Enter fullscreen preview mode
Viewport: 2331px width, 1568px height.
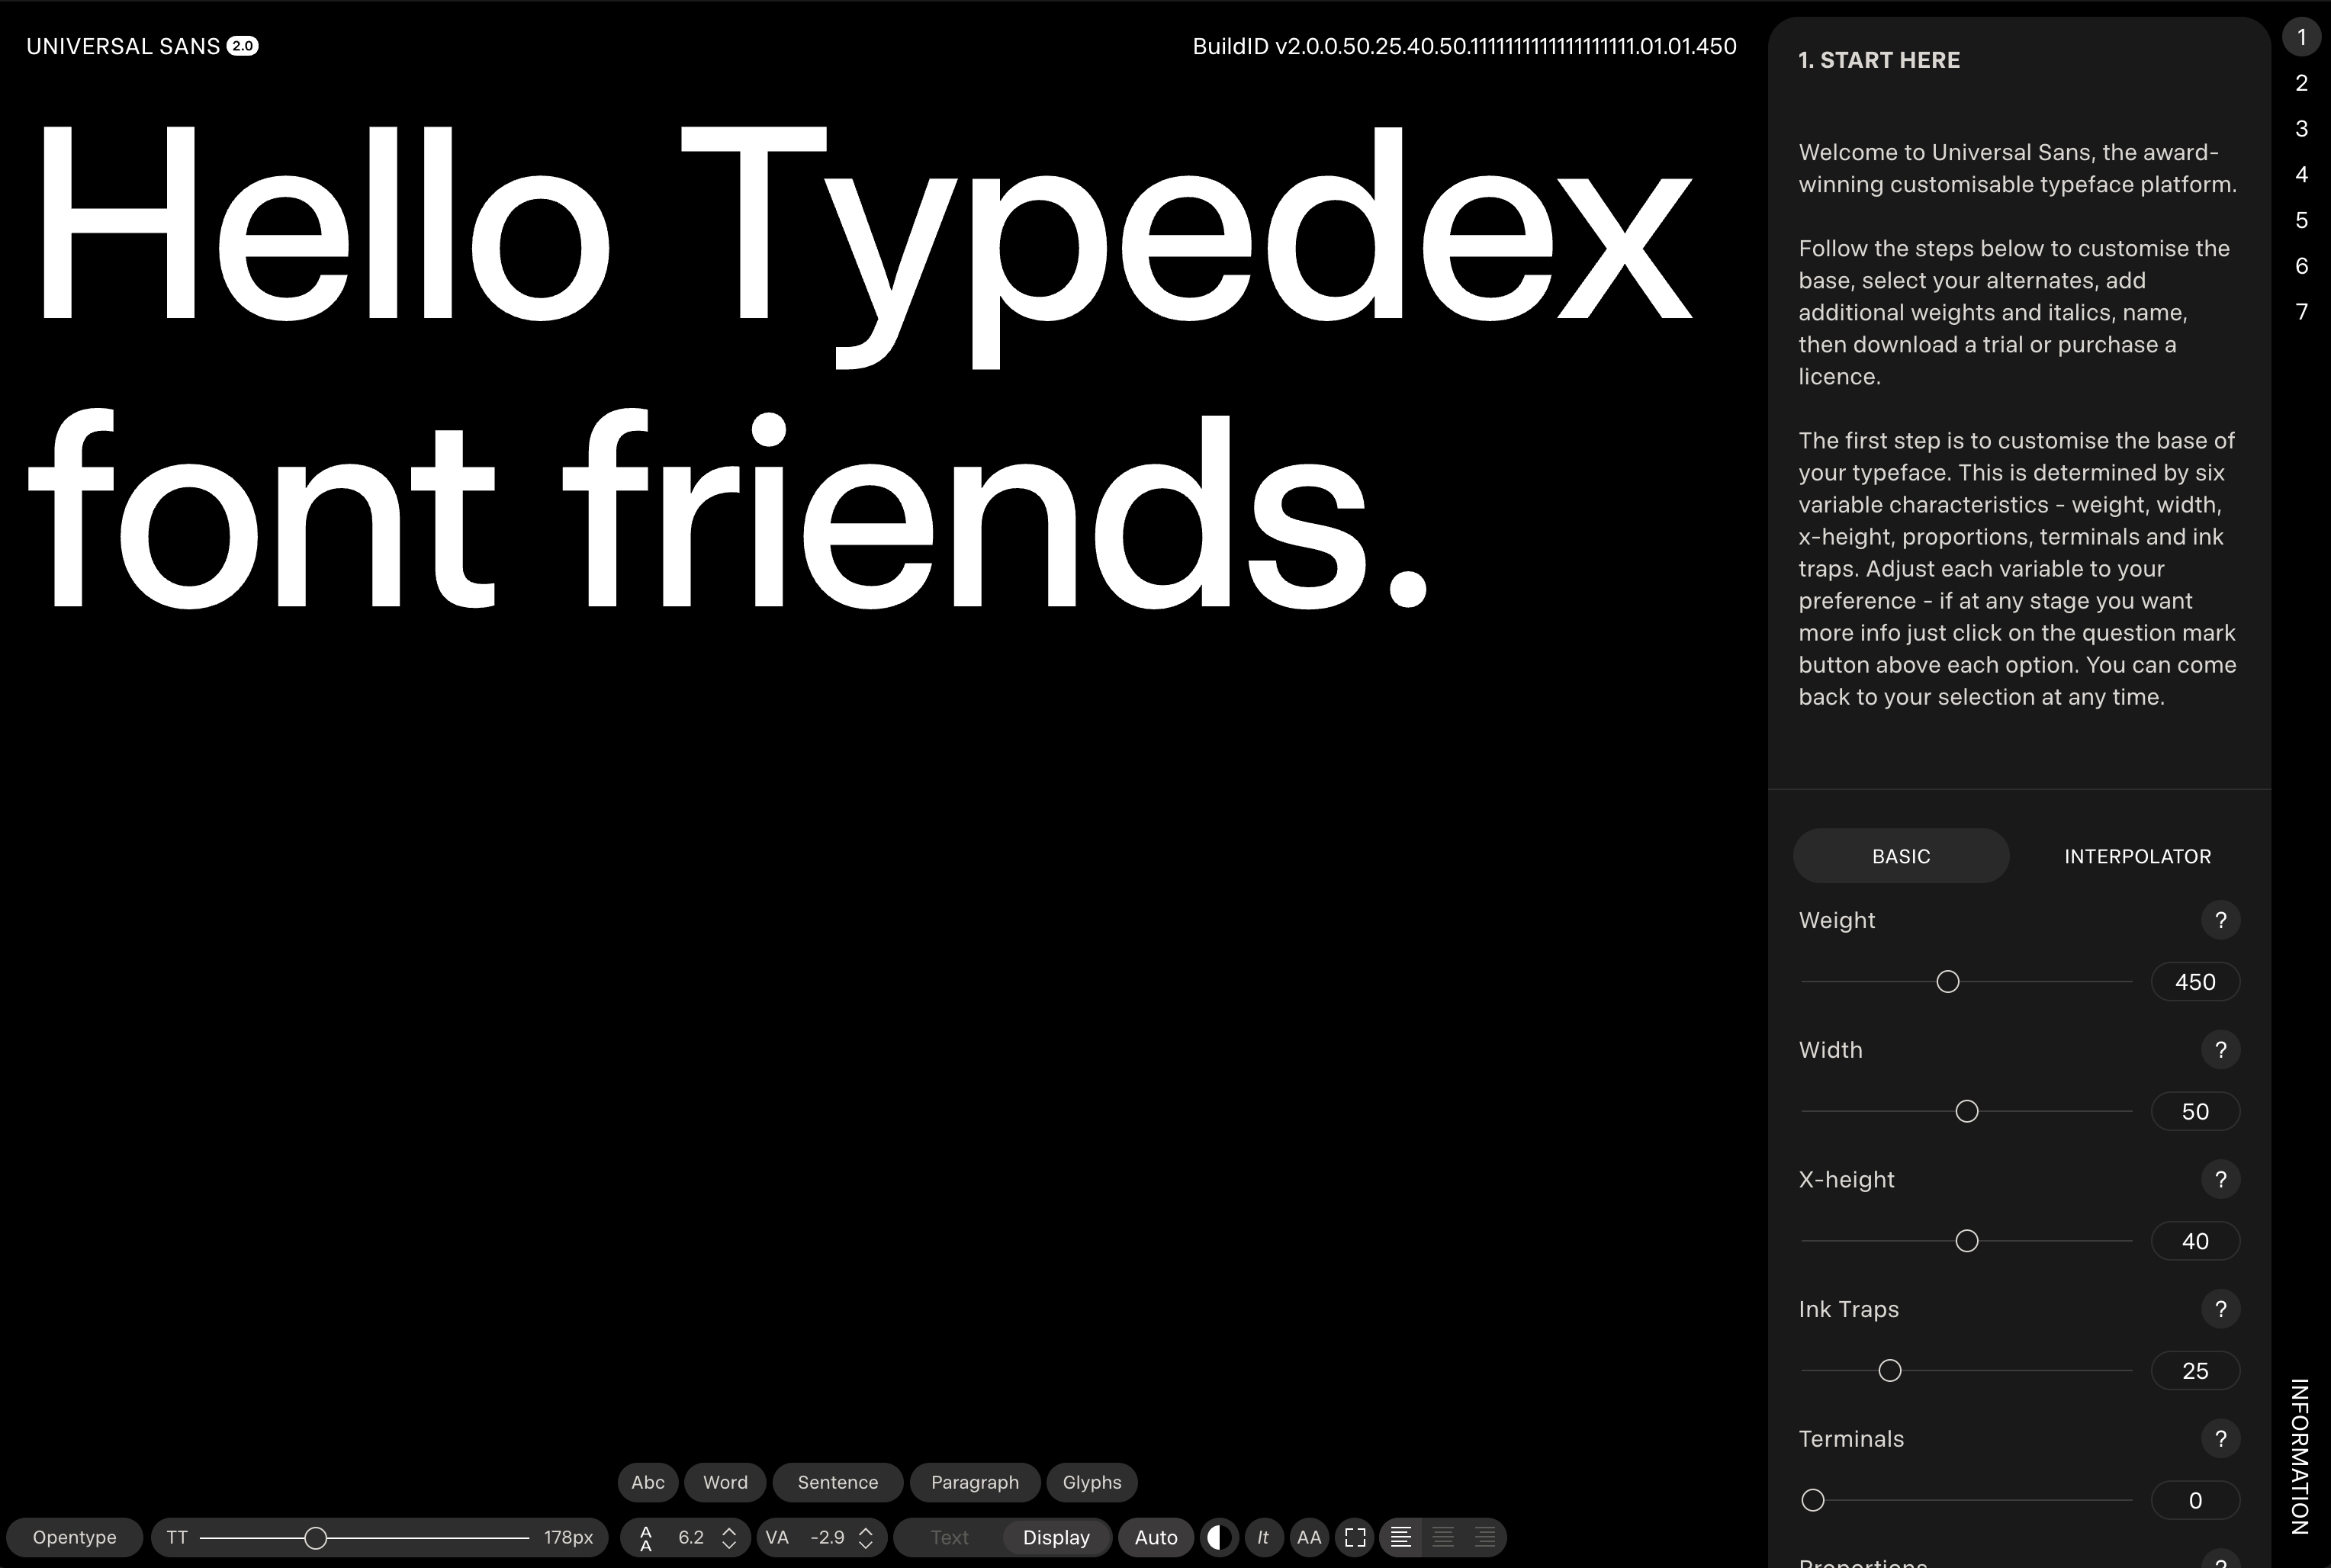coord(1355,1537)
